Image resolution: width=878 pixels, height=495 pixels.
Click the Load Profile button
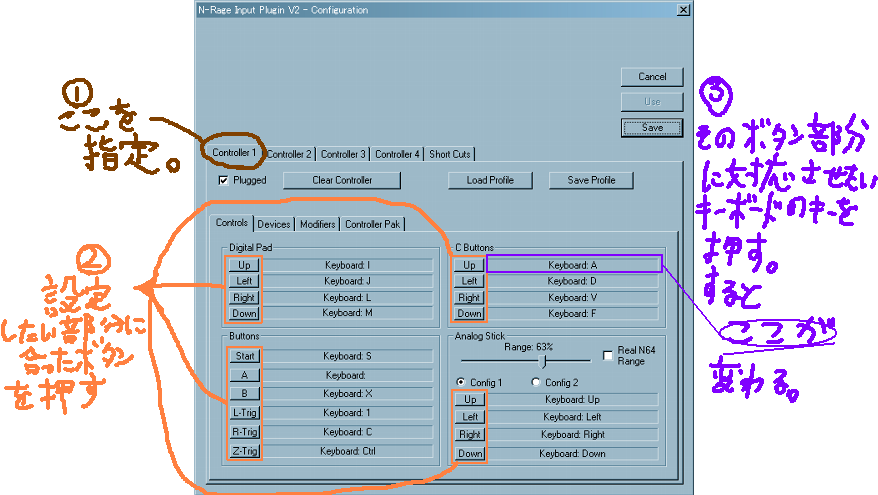coord(490,180)
